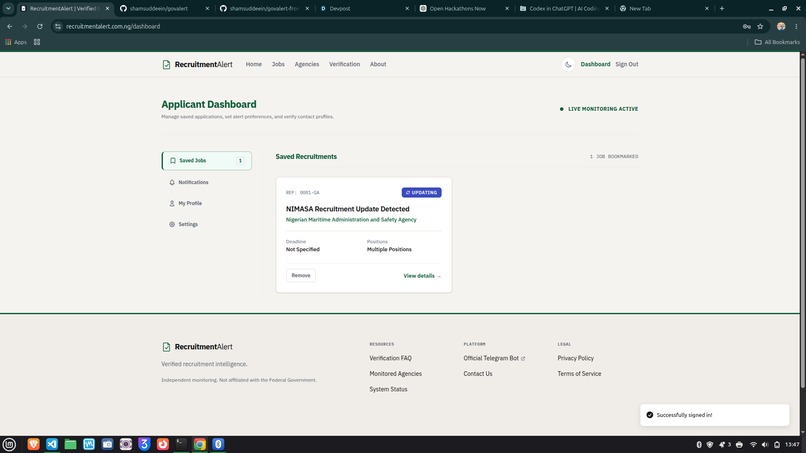
Task: Open All Bookmarks folder
Action: tap(777, 42)
